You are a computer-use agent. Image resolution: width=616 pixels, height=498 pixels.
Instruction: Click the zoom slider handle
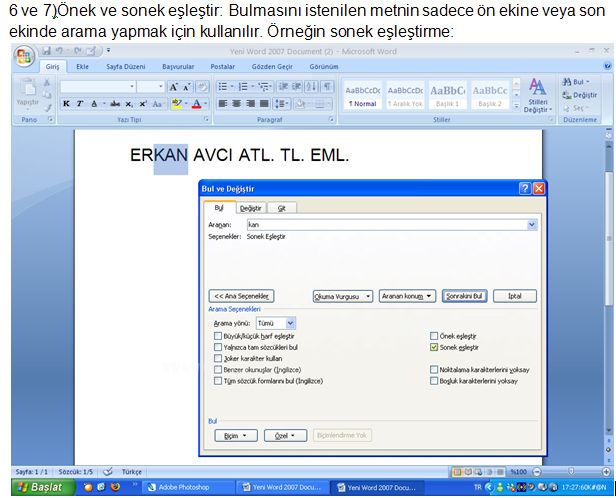571,471
